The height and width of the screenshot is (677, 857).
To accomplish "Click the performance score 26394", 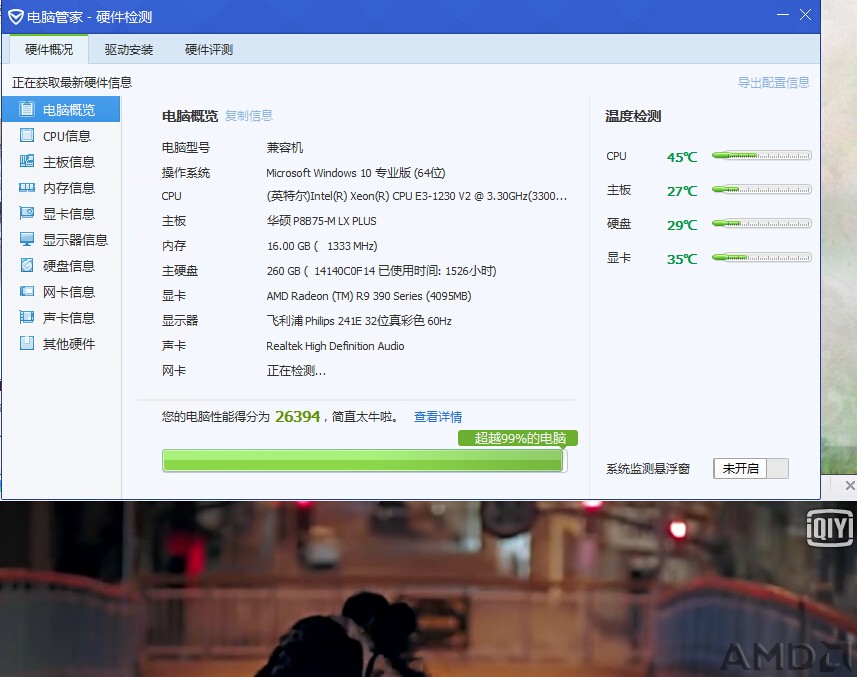I will (297, 417).
